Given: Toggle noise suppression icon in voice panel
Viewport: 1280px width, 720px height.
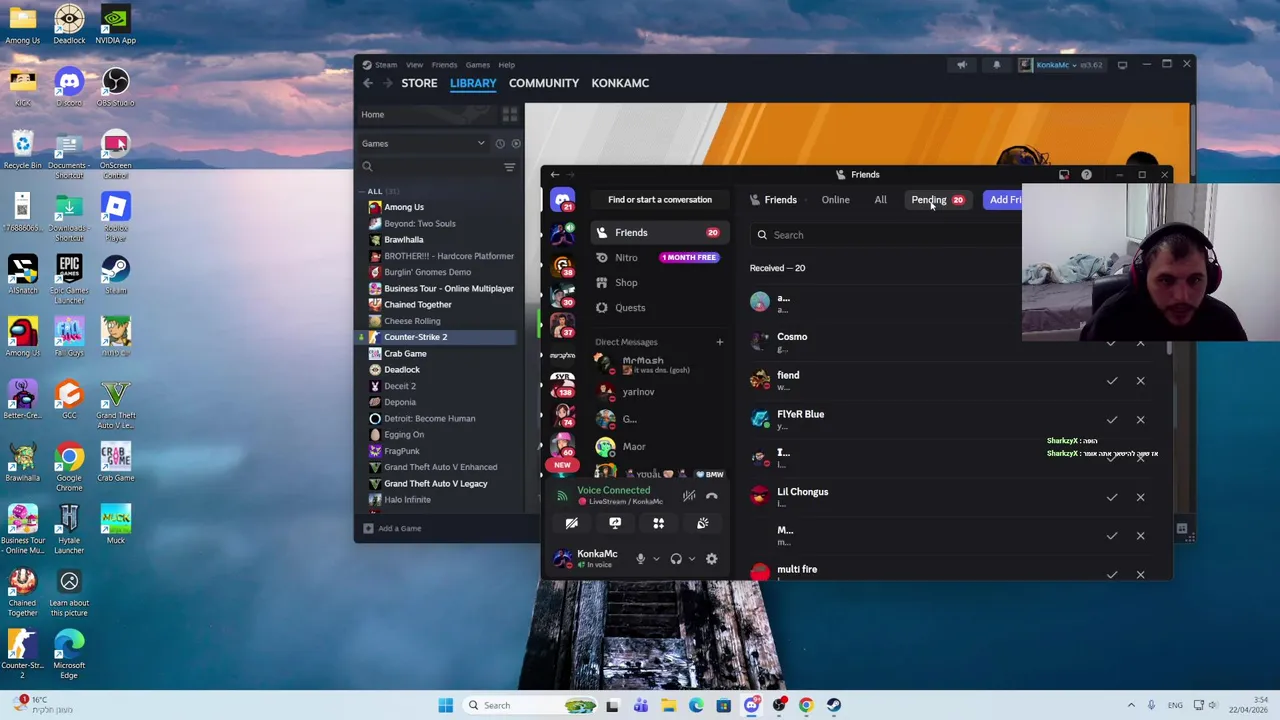Looking at the screenshot, I should point(689,496).
